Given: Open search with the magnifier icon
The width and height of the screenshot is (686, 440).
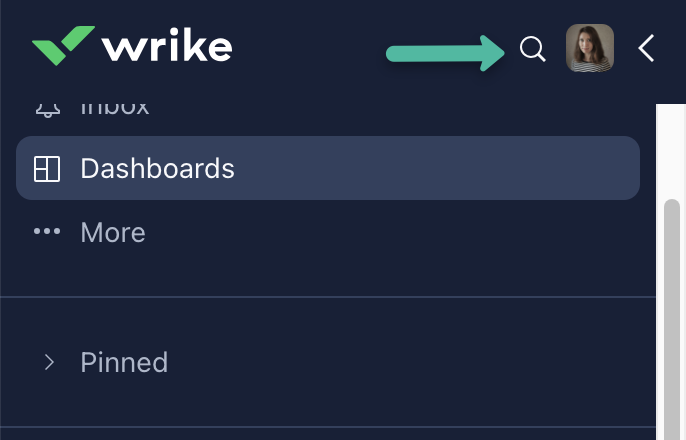Looking at the screenshot, I should tap(533, 50).
